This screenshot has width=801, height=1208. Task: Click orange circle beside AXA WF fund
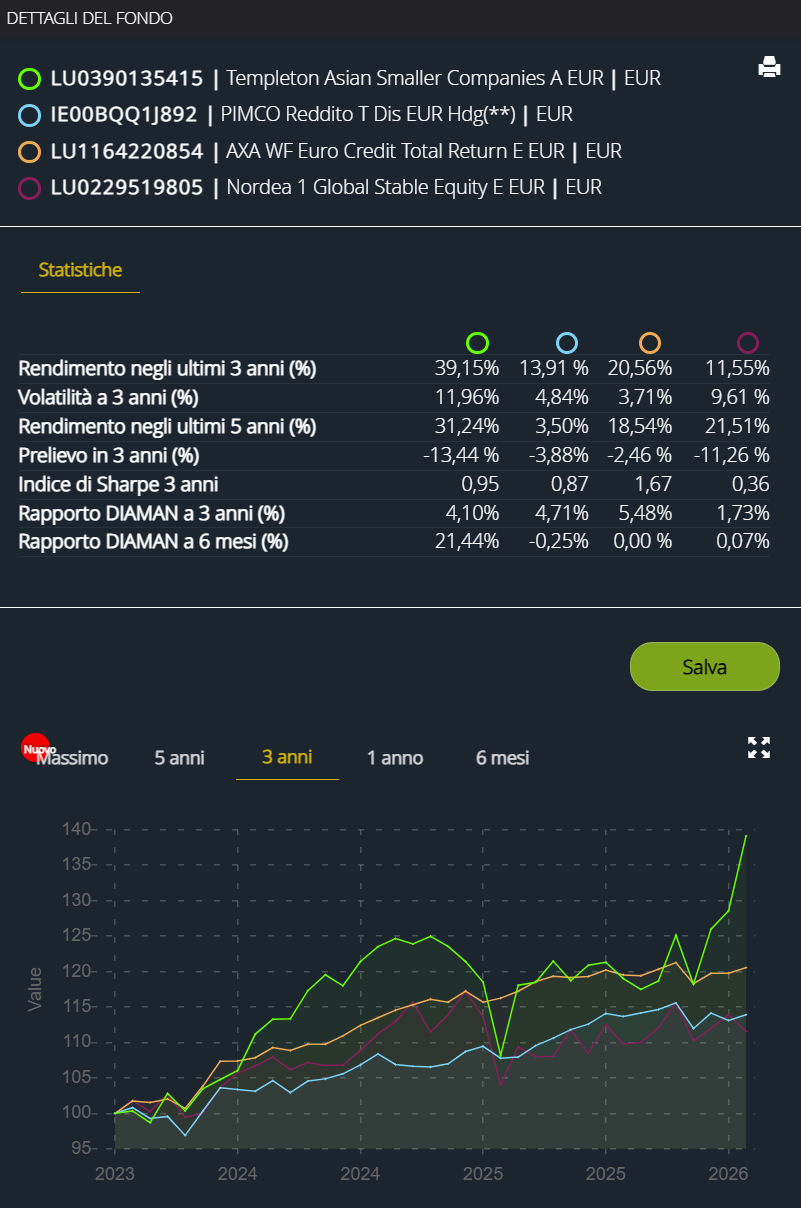point(30,152)
